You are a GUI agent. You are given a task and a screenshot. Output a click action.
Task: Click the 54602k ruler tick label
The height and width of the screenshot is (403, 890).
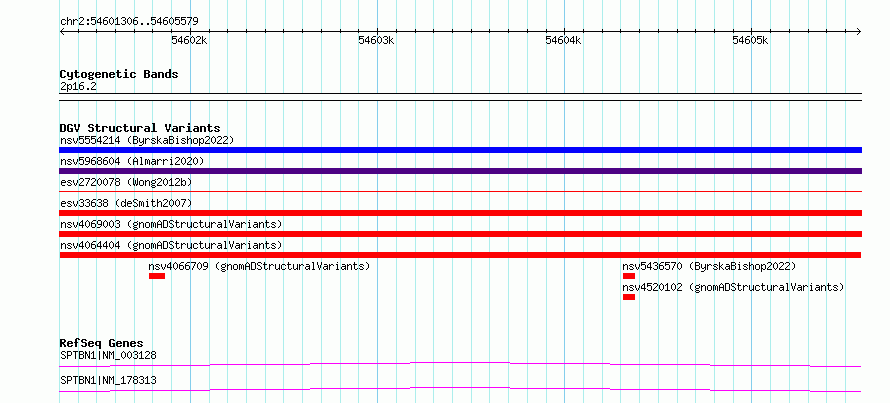[x=190, y=40]
